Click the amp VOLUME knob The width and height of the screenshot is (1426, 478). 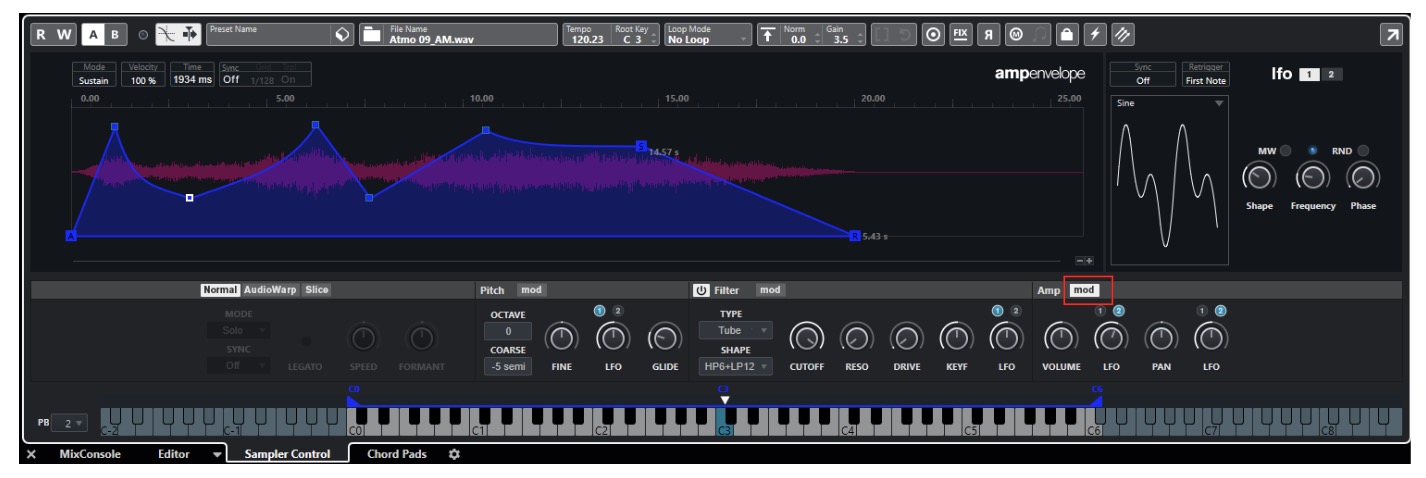(1060, 340)
